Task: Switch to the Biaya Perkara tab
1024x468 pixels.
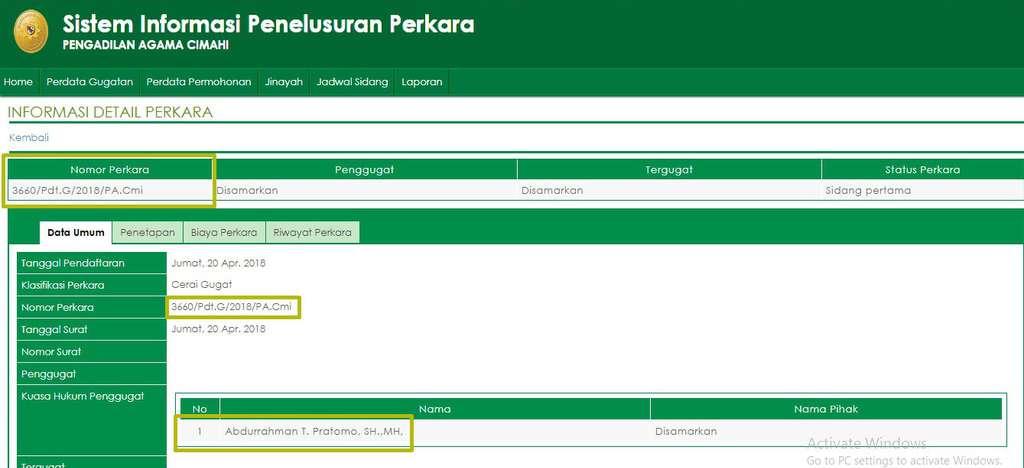Action: [x=224, y=232]
